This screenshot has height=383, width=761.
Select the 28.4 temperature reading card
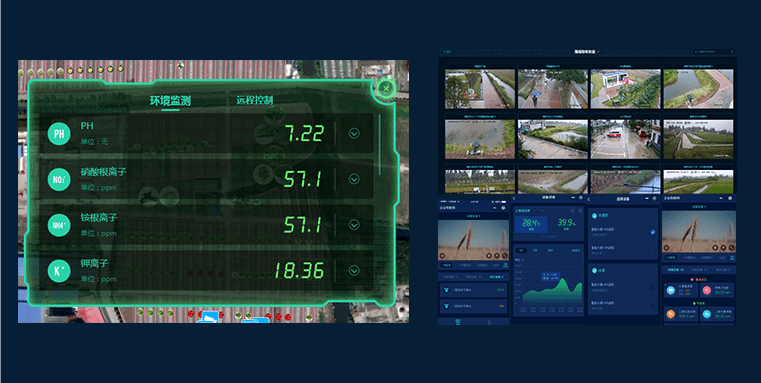click(531, 224)
